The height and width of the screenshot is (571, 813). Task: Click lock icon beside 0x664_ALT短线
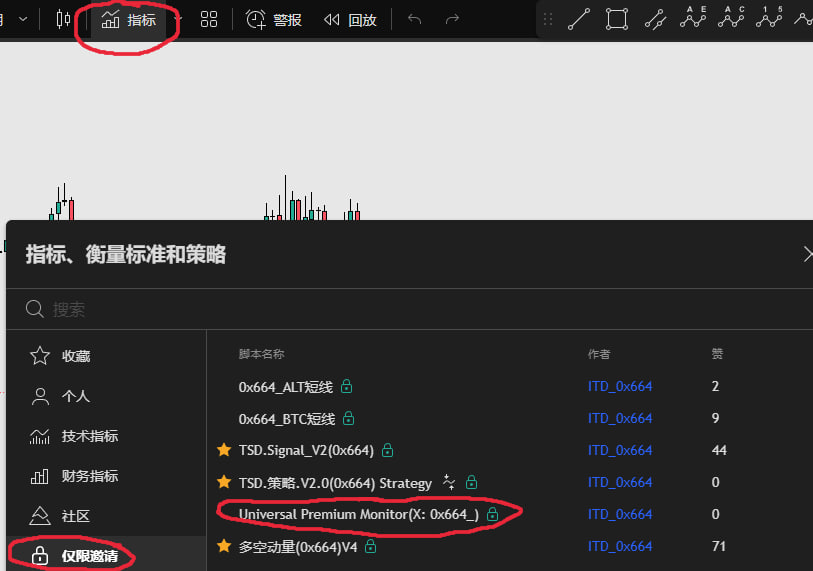coord(346,386)
